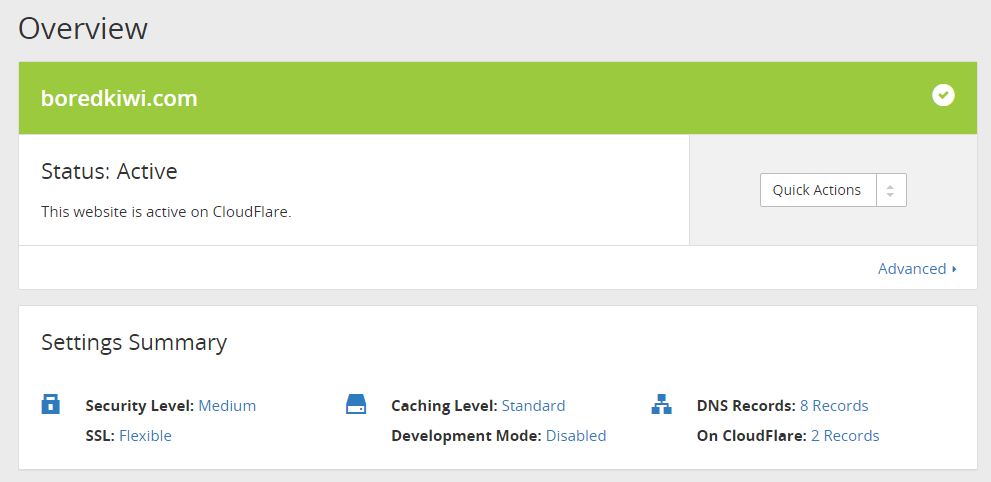This screenshot has width=991, height=482.
Task: Click the DNS network tree icon
Action: pyautogui.click(x=661, y=404)
